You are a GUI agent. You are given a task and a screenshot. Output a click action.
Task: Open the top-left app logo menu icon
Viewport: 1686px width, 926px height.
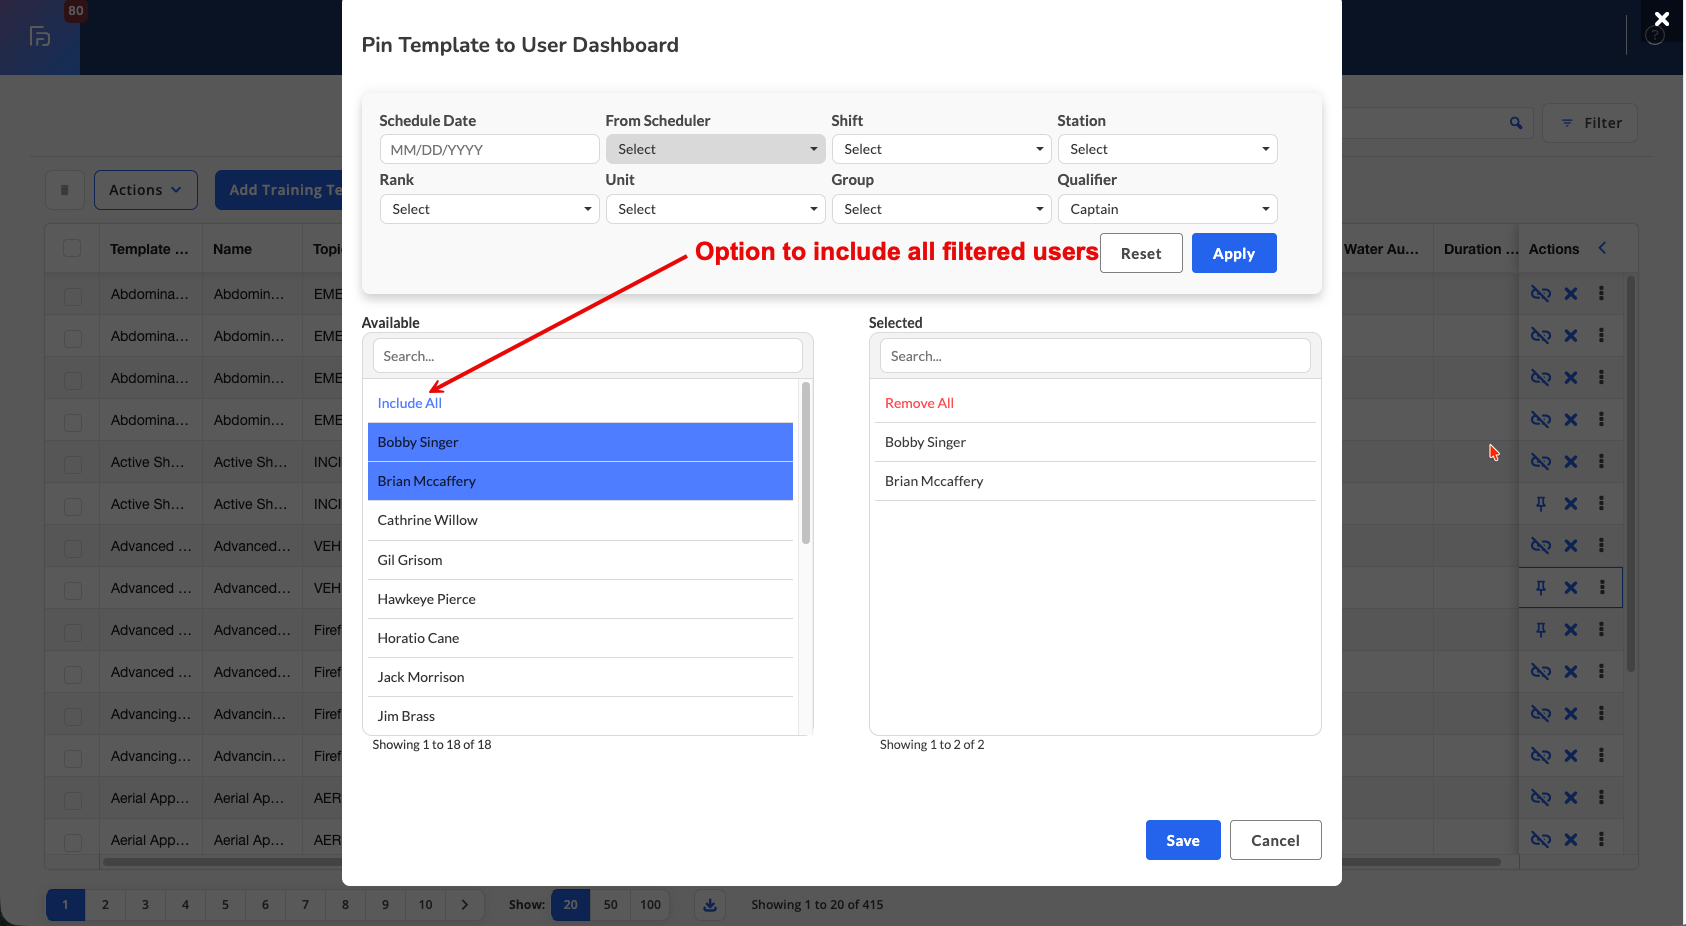40,37
